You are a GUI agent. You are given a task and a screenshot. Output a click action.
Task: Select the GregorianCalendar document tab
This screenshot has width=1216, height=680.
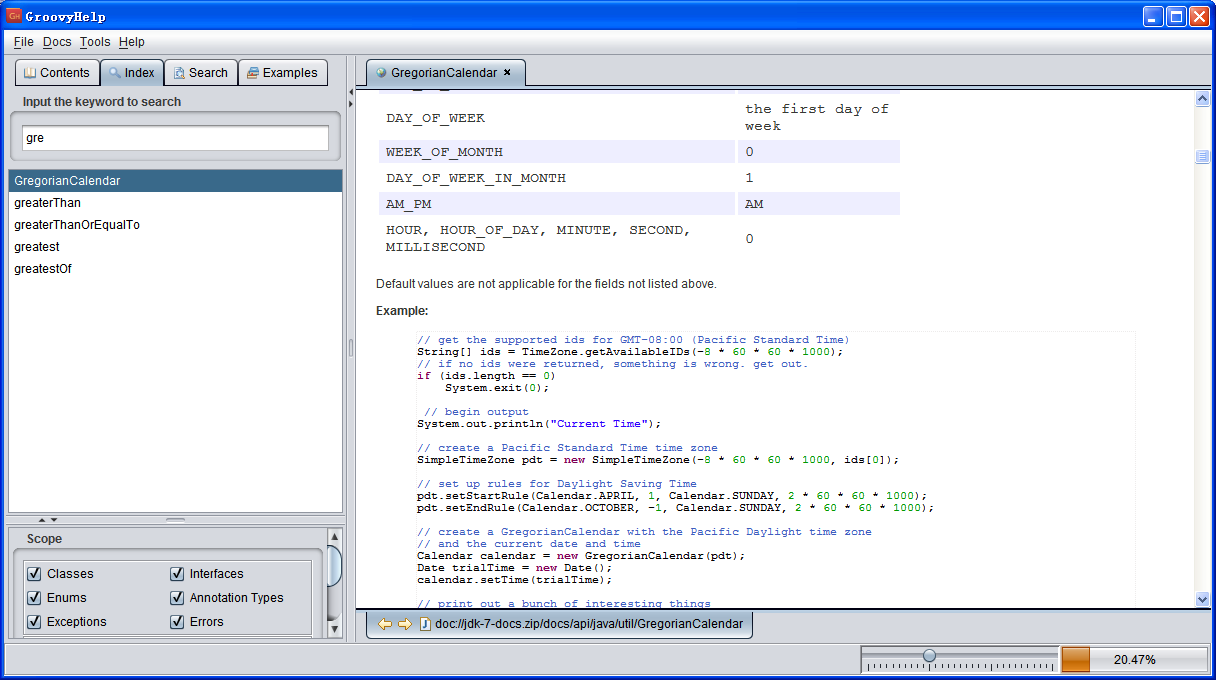445,73
